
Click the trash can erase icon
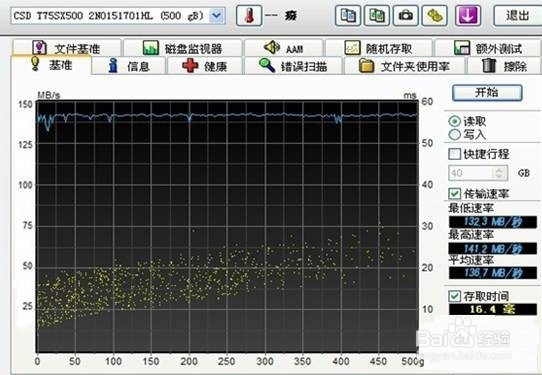point(489,65)
